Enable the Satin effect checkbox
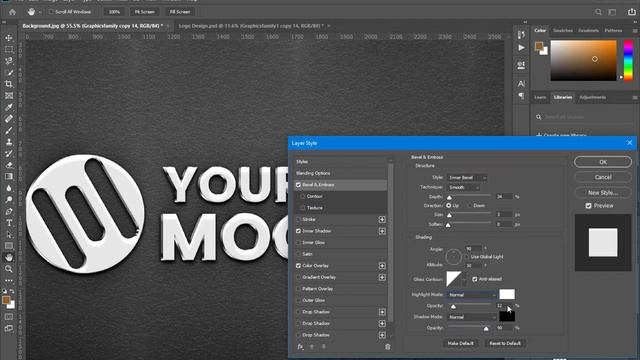640x360 pixels. (x=298, y=254)
